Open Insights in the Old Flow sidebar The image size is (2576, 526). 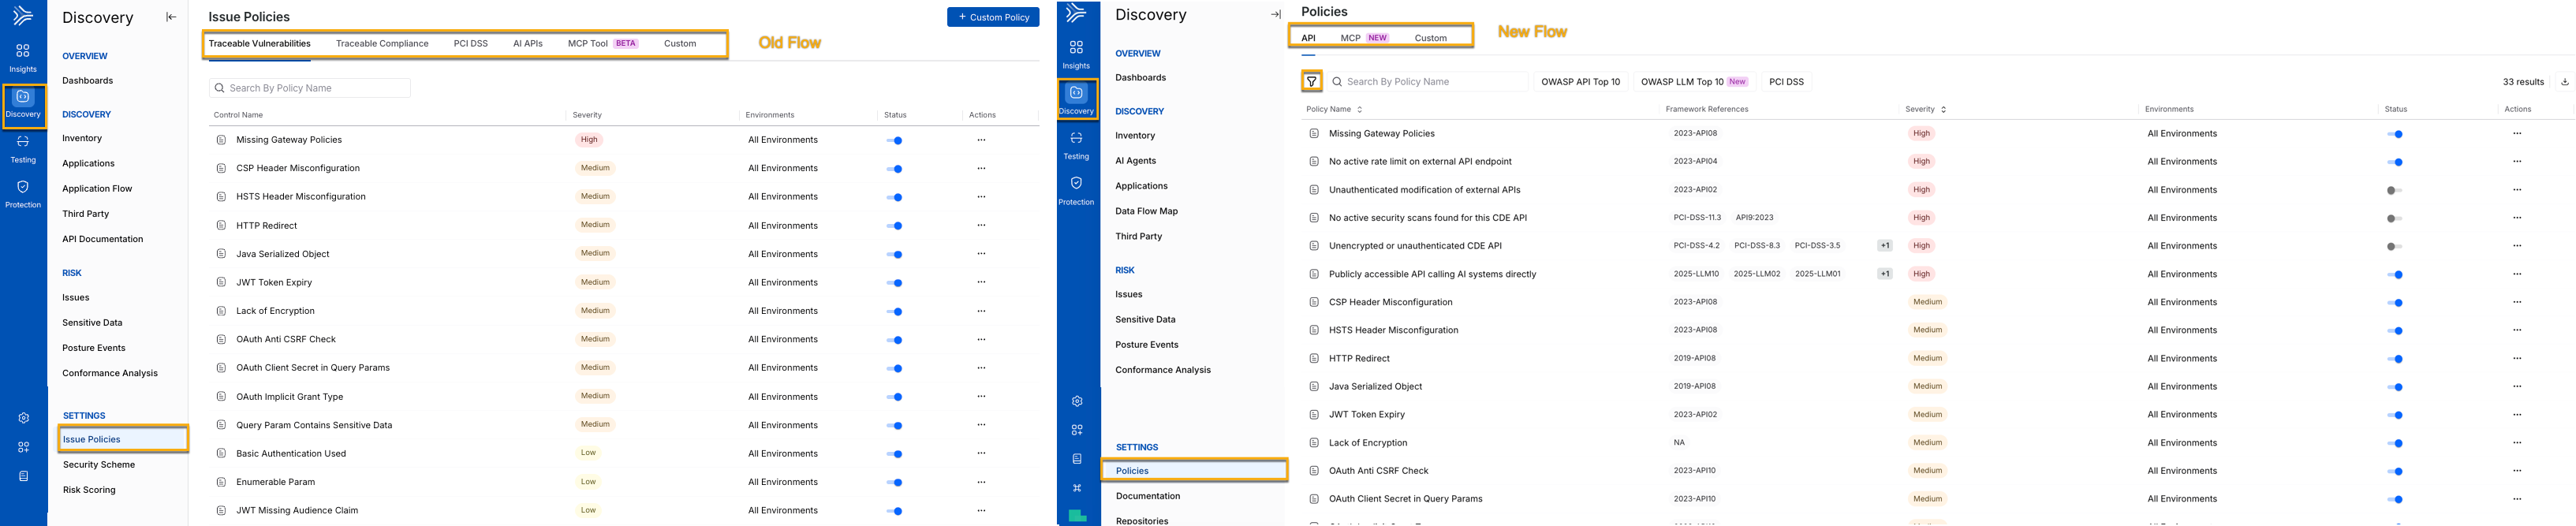[x=23, y=58]
